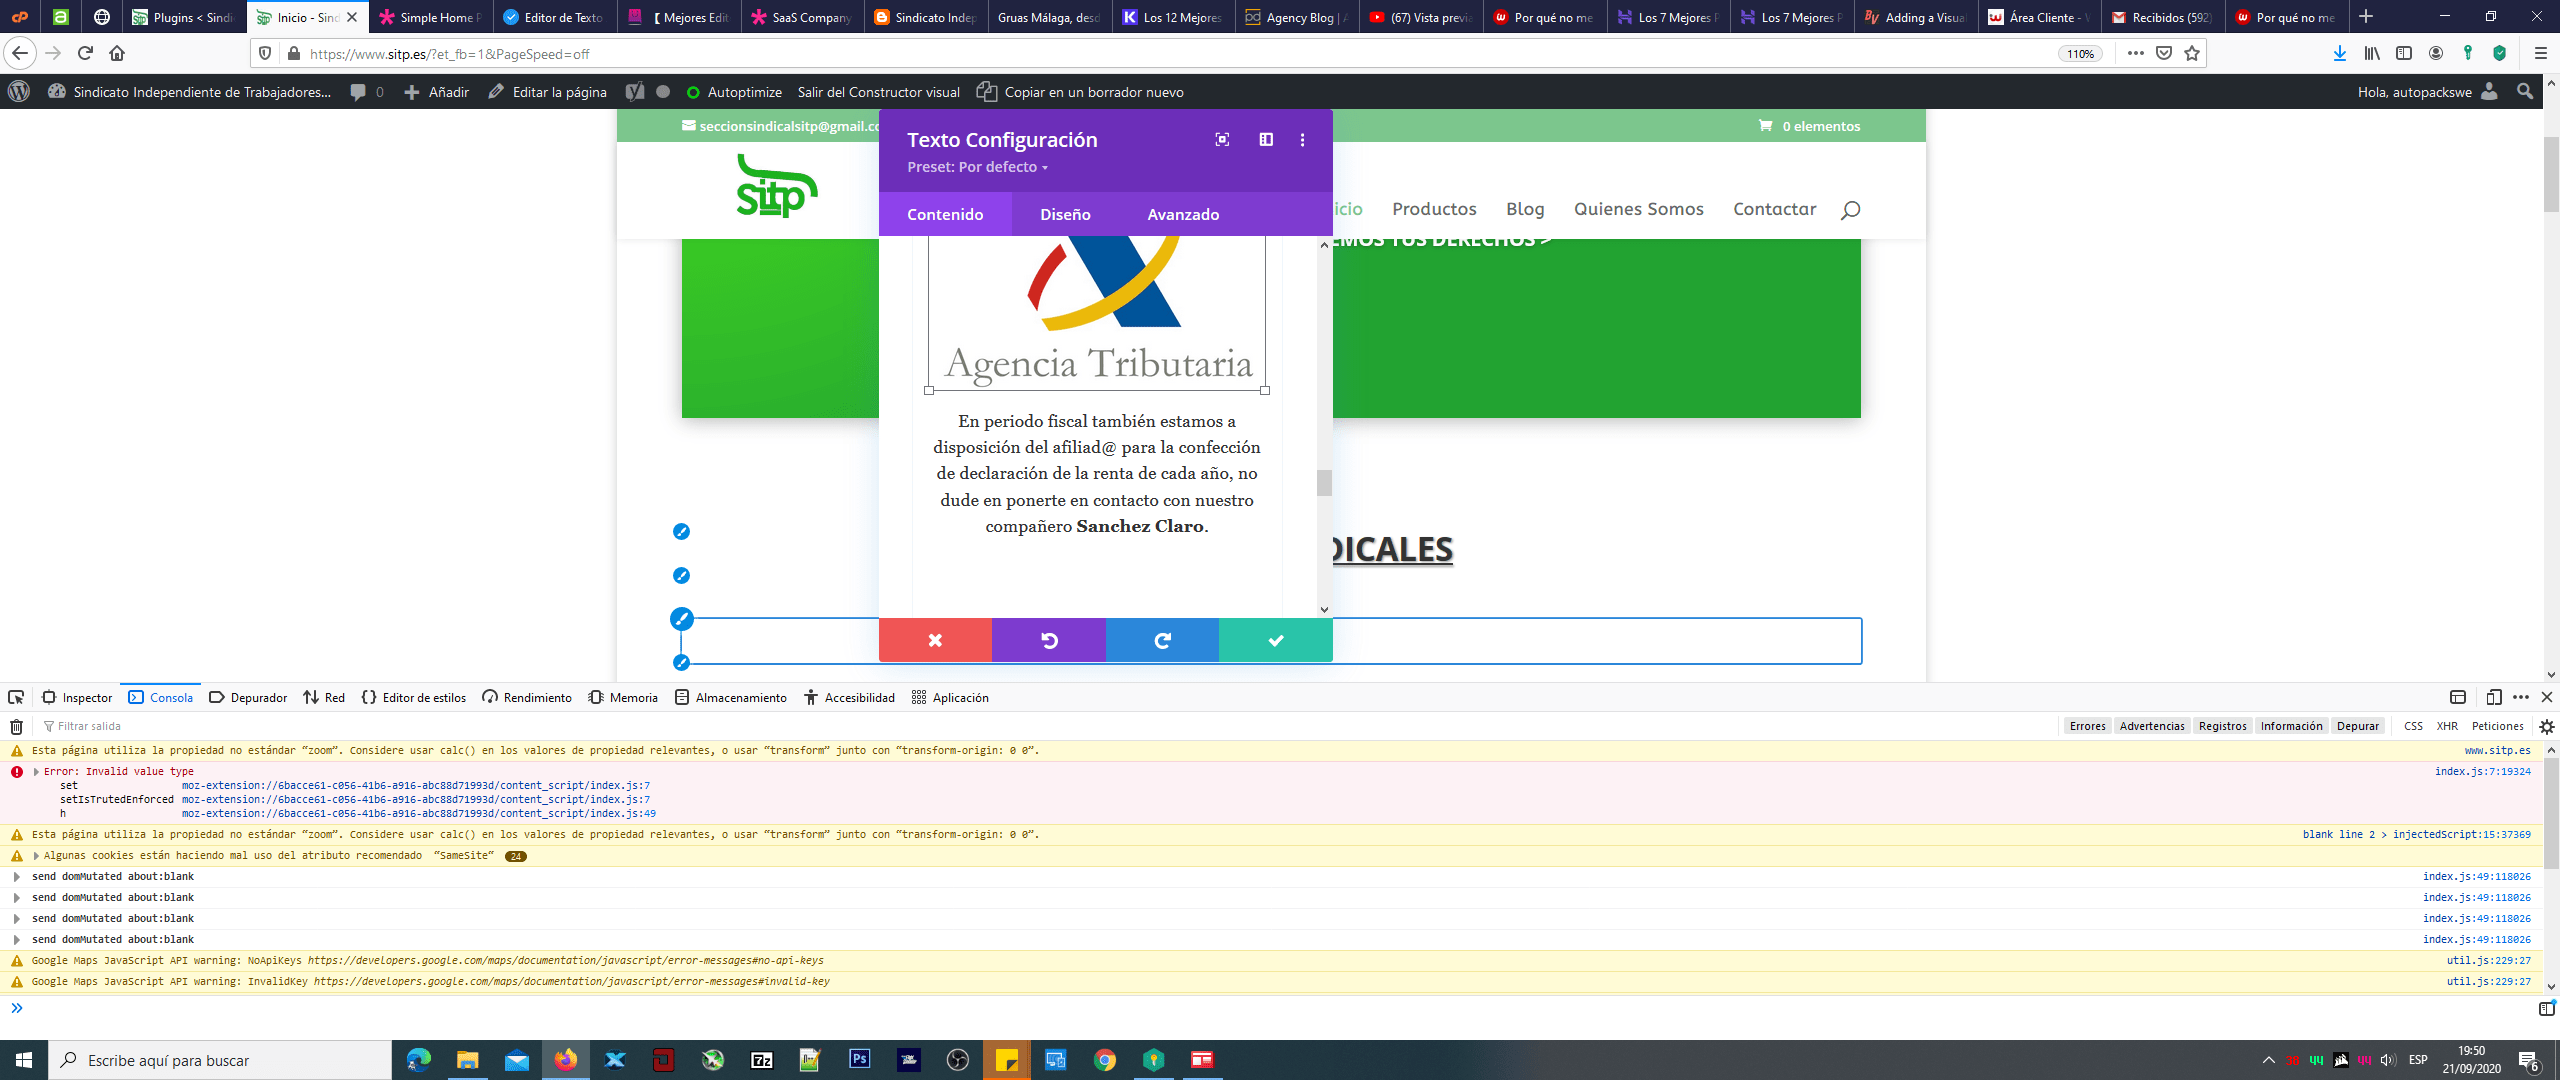This screenshot has height=1080, width=2560.
Task: Toggle the split console sidebar icon
Action: [2546, 1009]
